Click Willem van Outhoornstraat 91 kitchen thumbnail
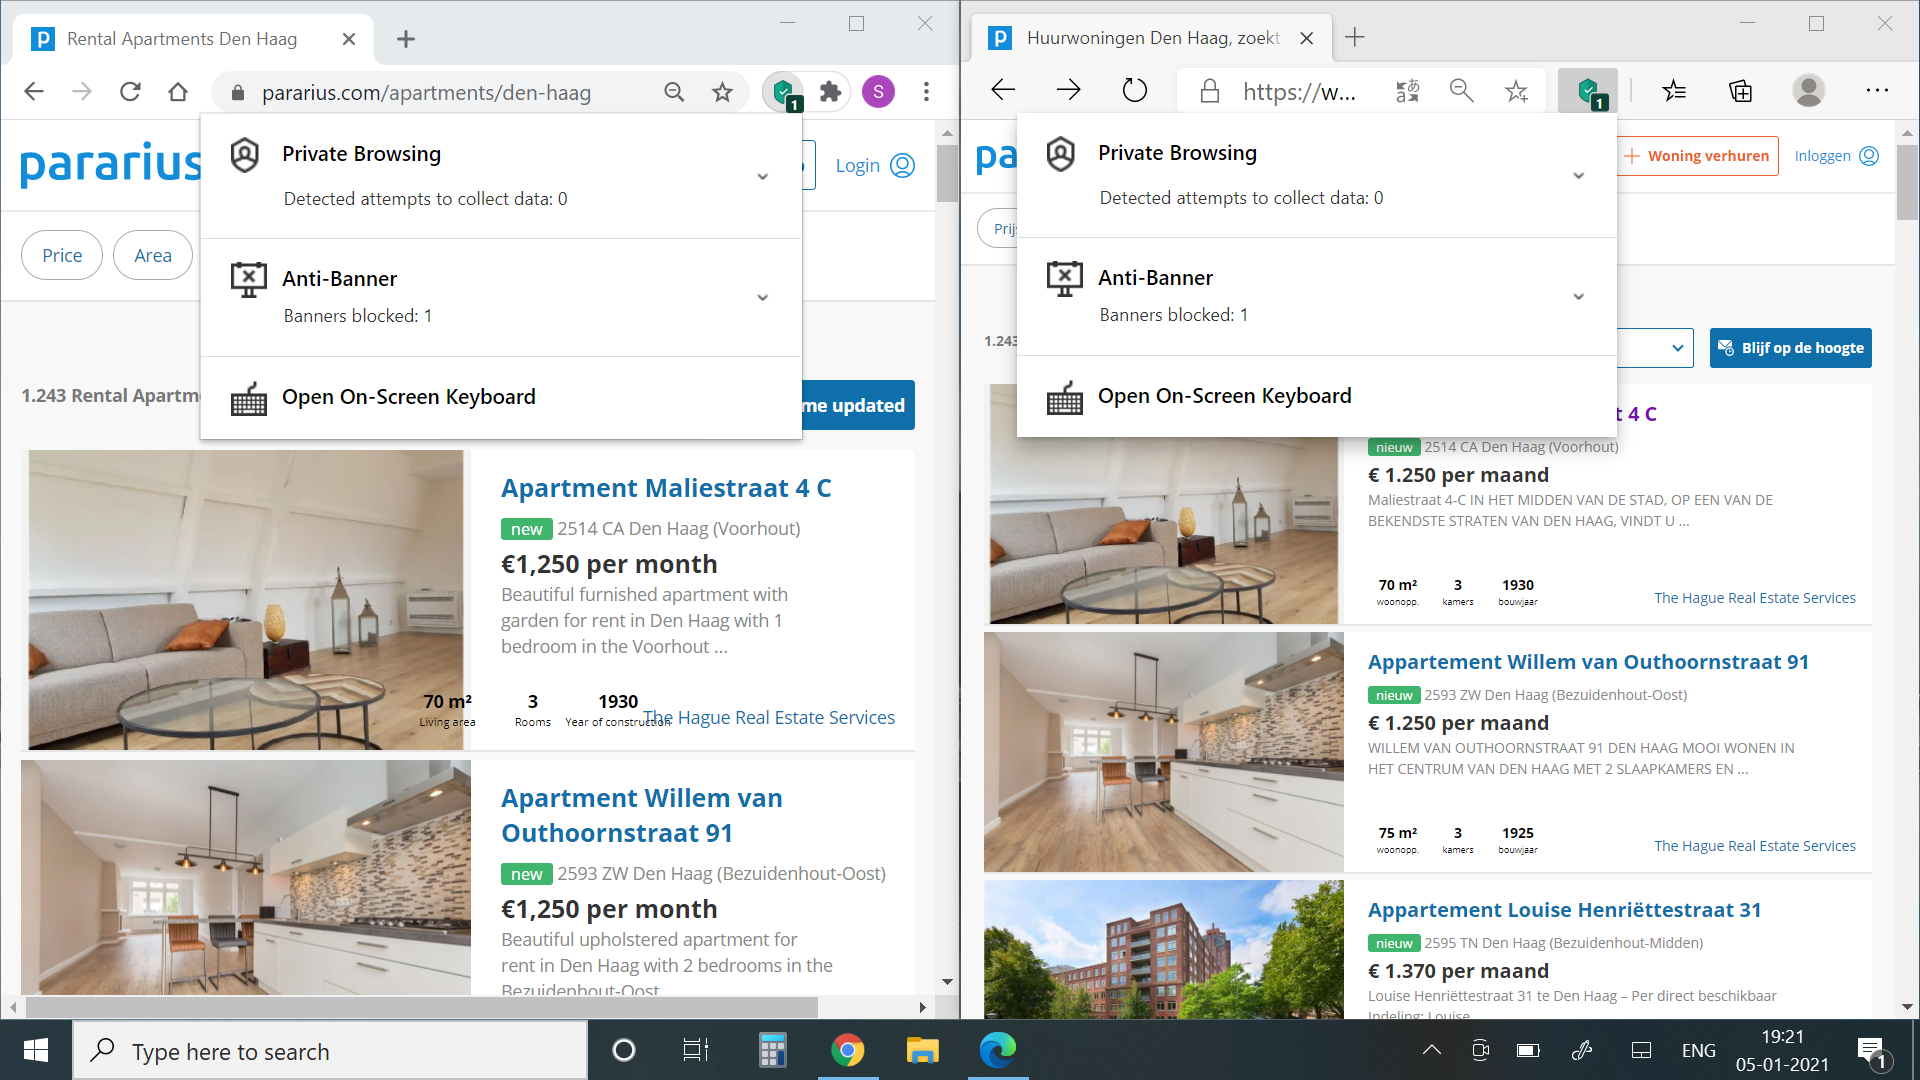 point(1163,752)
